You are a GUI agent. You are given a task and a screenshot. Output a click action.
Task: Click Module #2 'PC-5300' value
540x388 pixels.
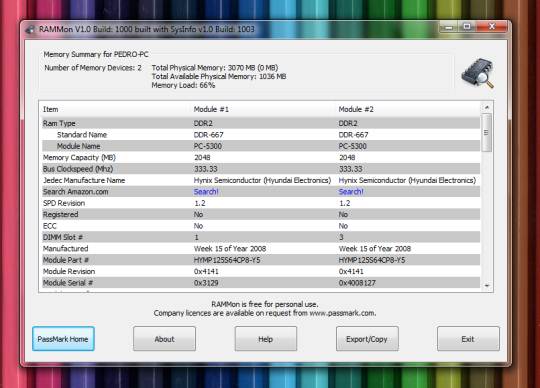tap(353, 146)
